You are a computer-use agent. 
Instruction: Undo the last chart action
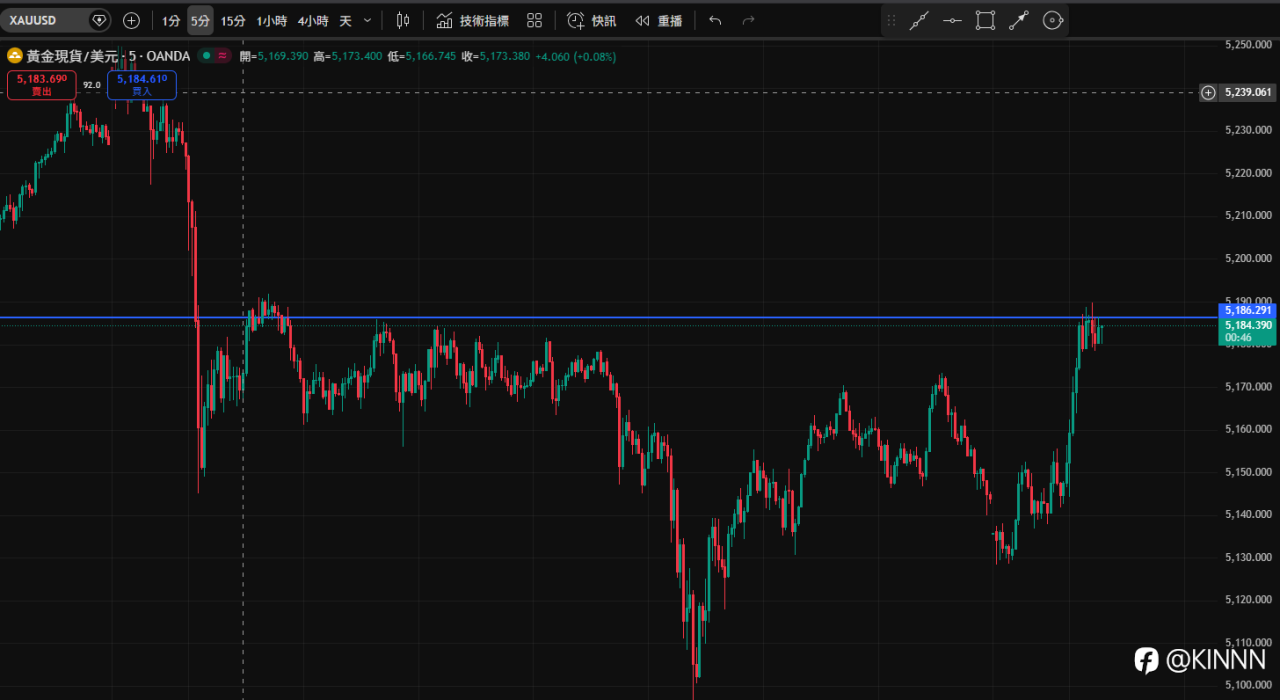tap(715, 20)
